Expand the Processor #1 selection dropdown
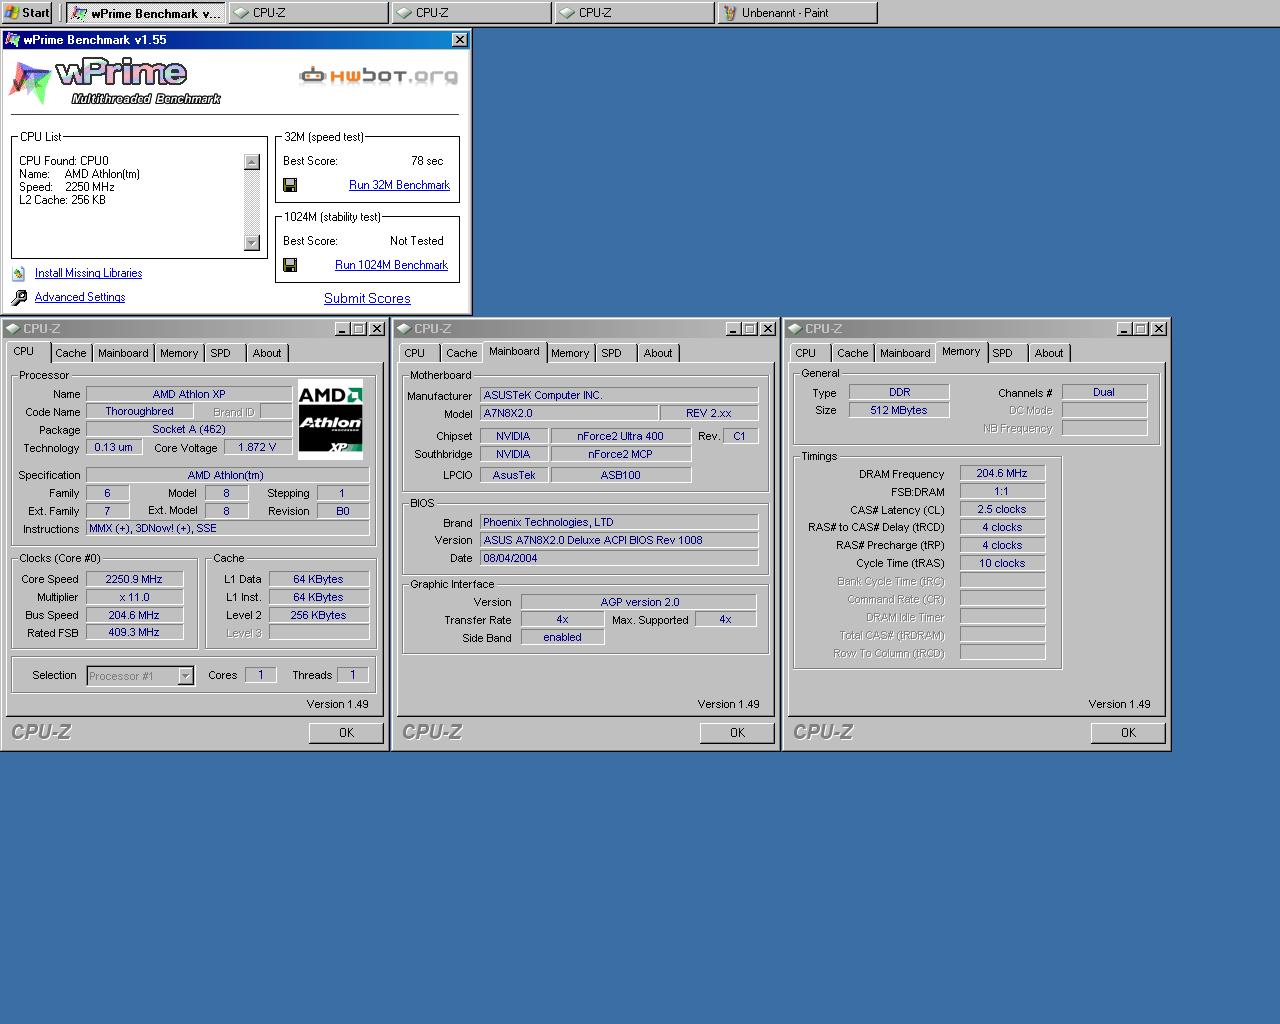Viewport: 1280px width, 1024px height. click(x=185, y=676)
